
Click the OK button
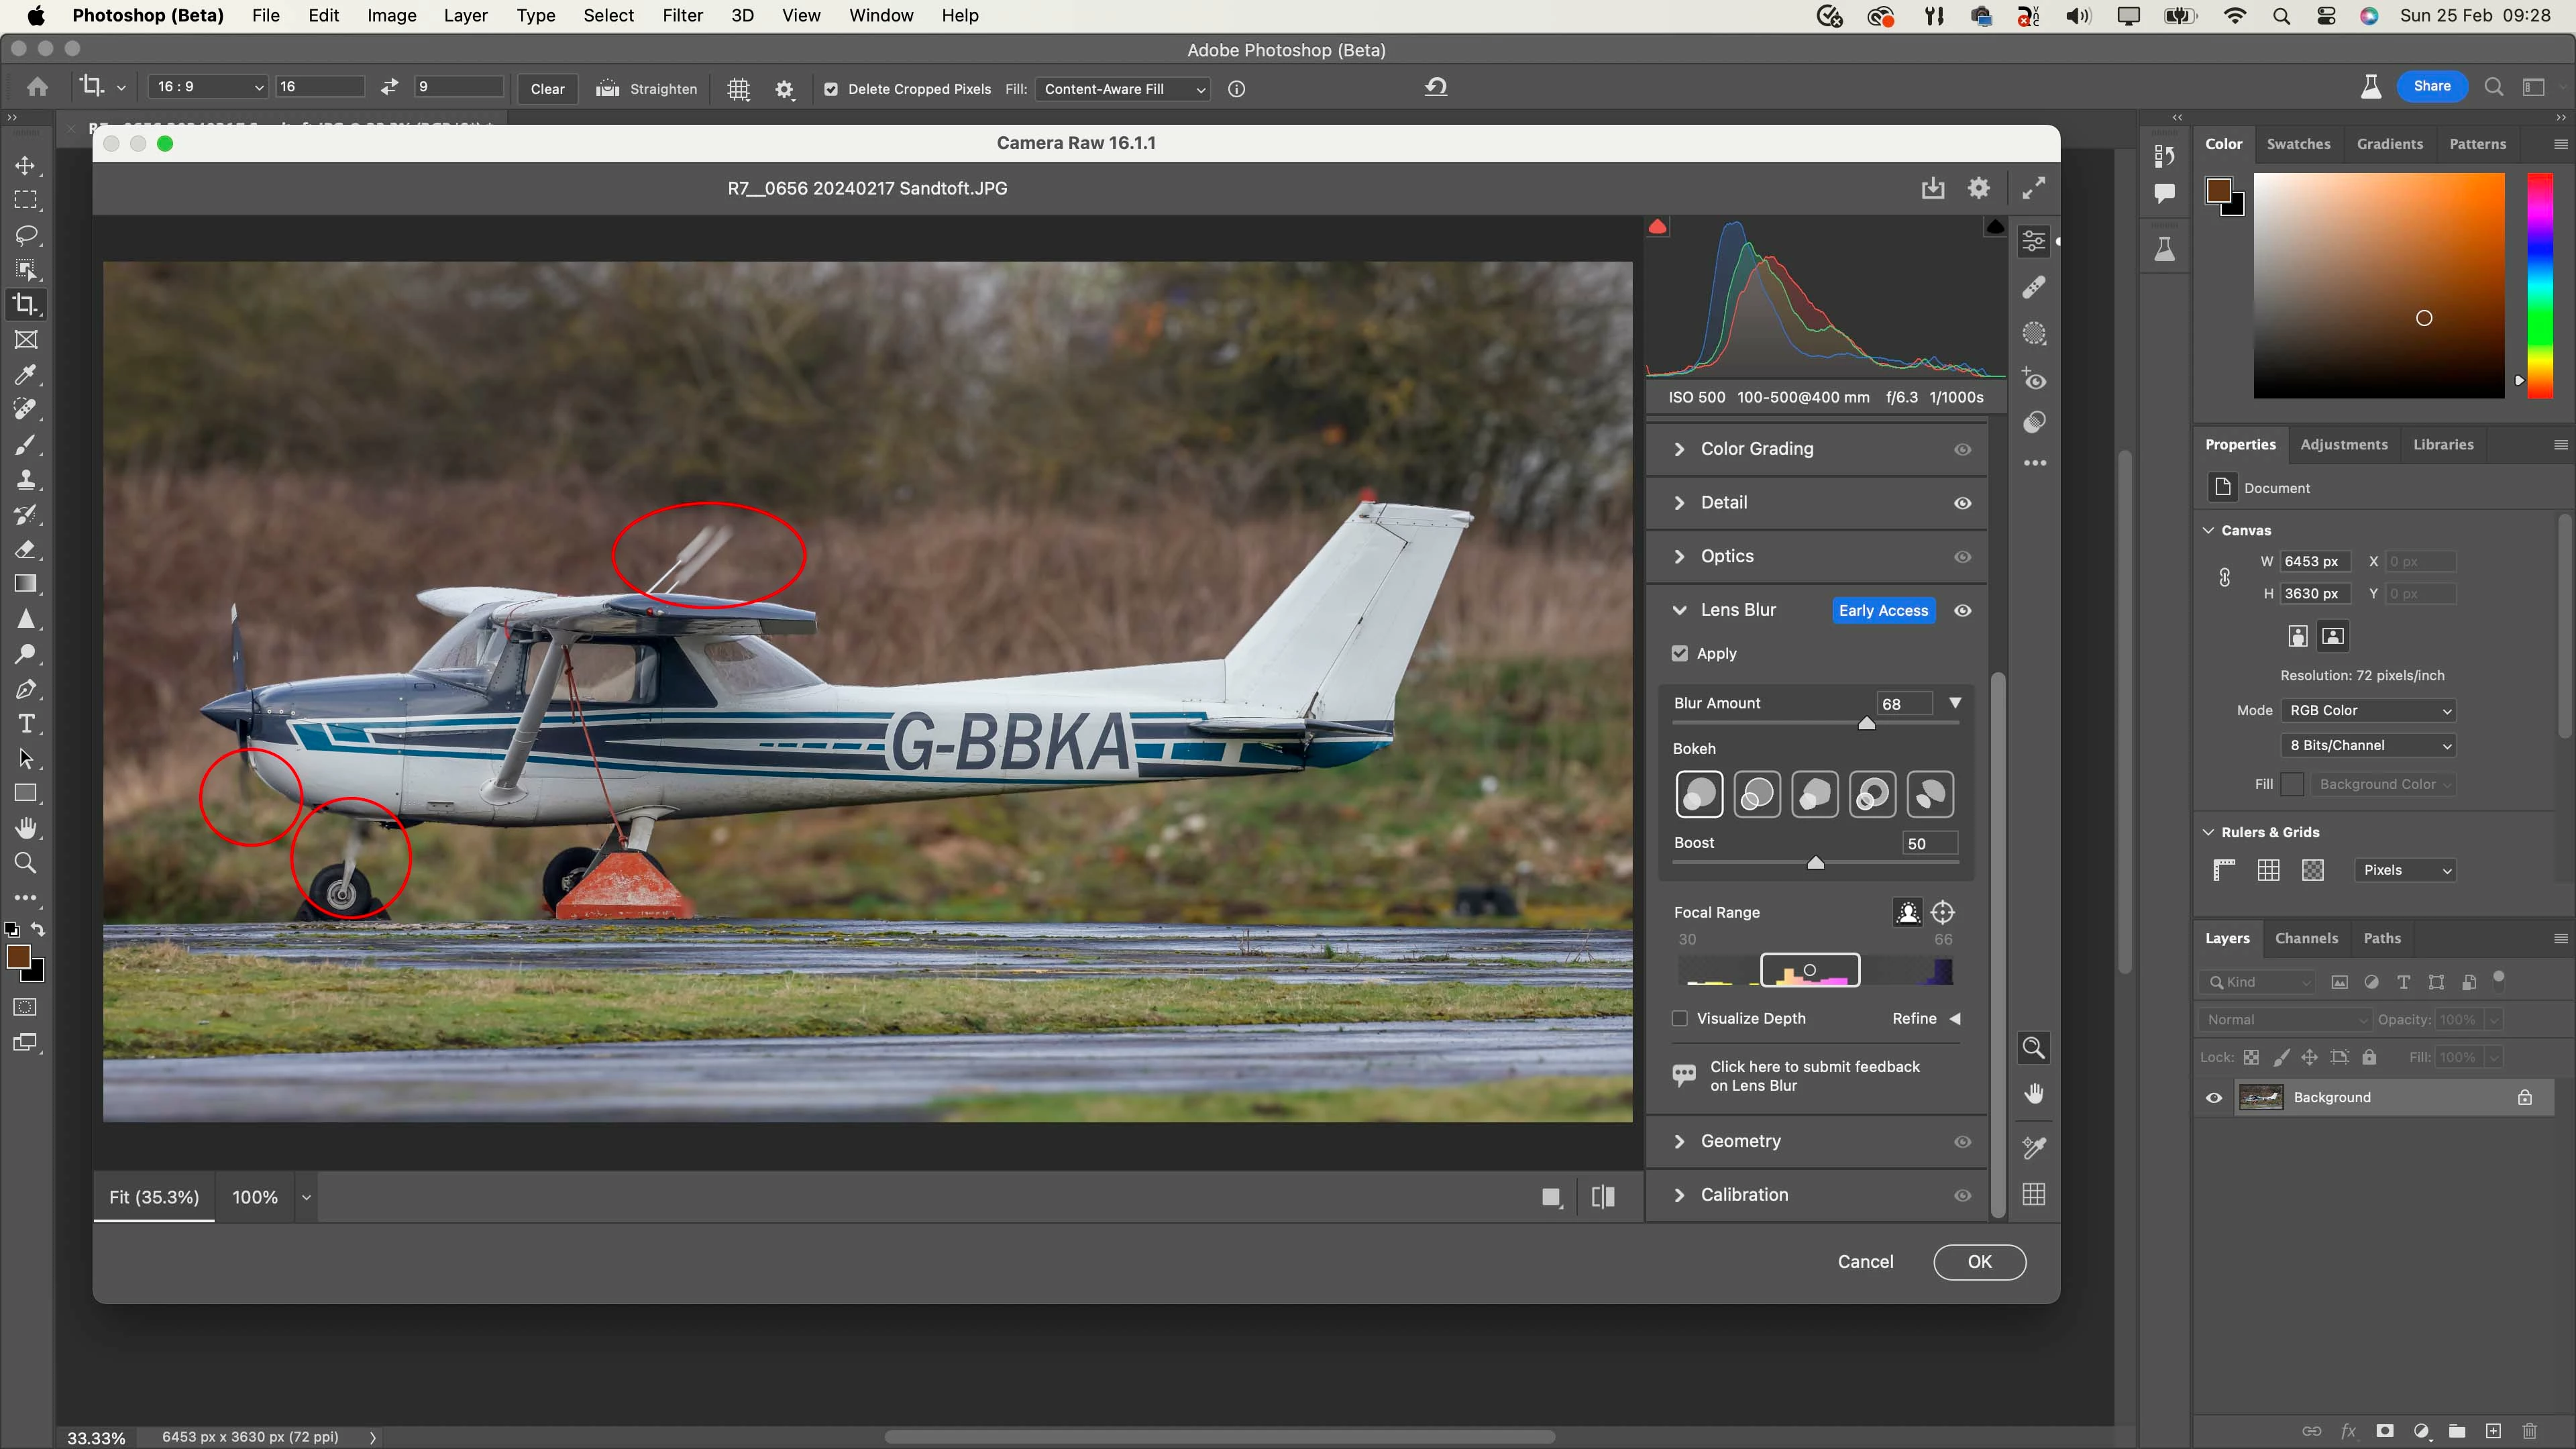pos(1979,1261)
